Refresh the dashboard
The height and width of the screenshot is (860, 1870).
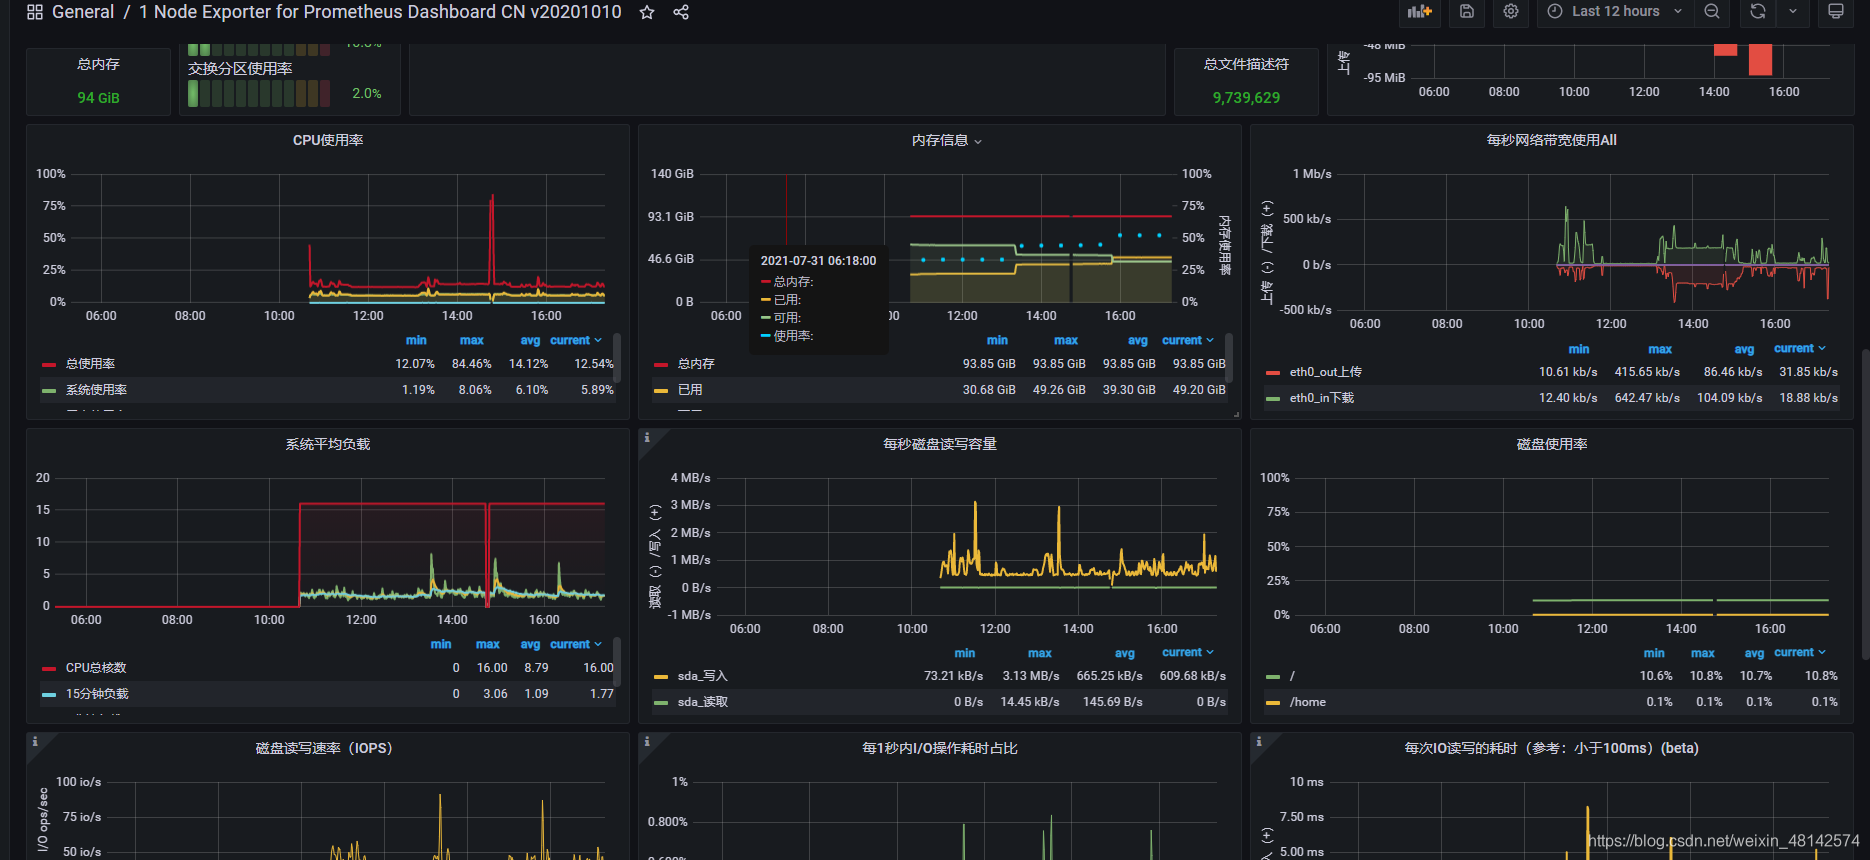point(1758,11)
